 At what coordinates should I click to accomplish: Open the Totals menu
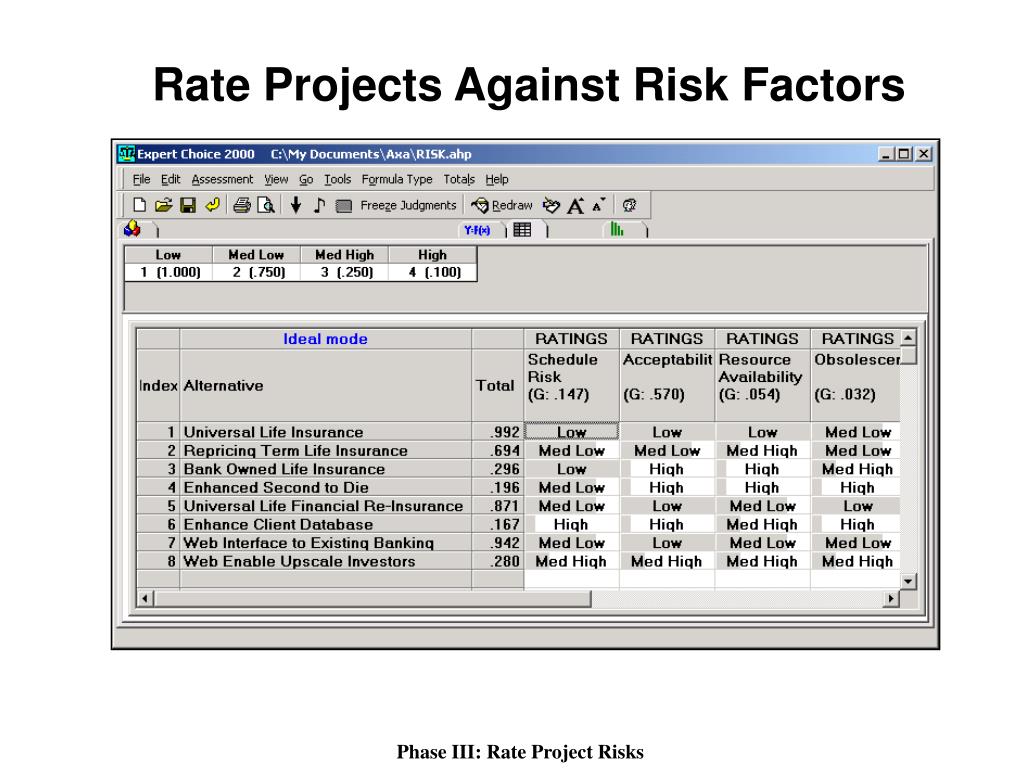pos(459,179)
